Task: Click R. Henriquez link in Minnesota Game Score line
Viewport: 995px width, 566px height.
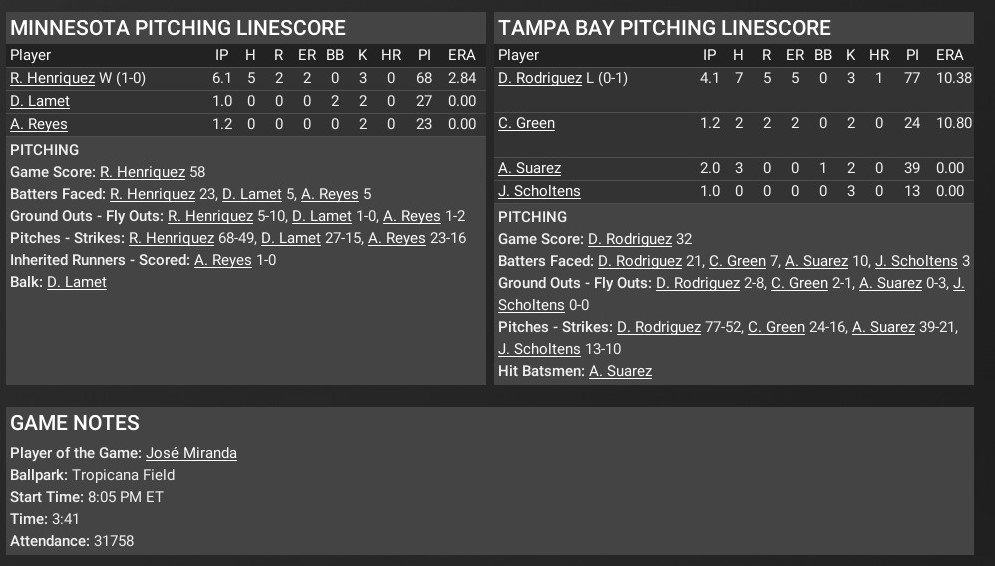Action: (x=143, y=172)
